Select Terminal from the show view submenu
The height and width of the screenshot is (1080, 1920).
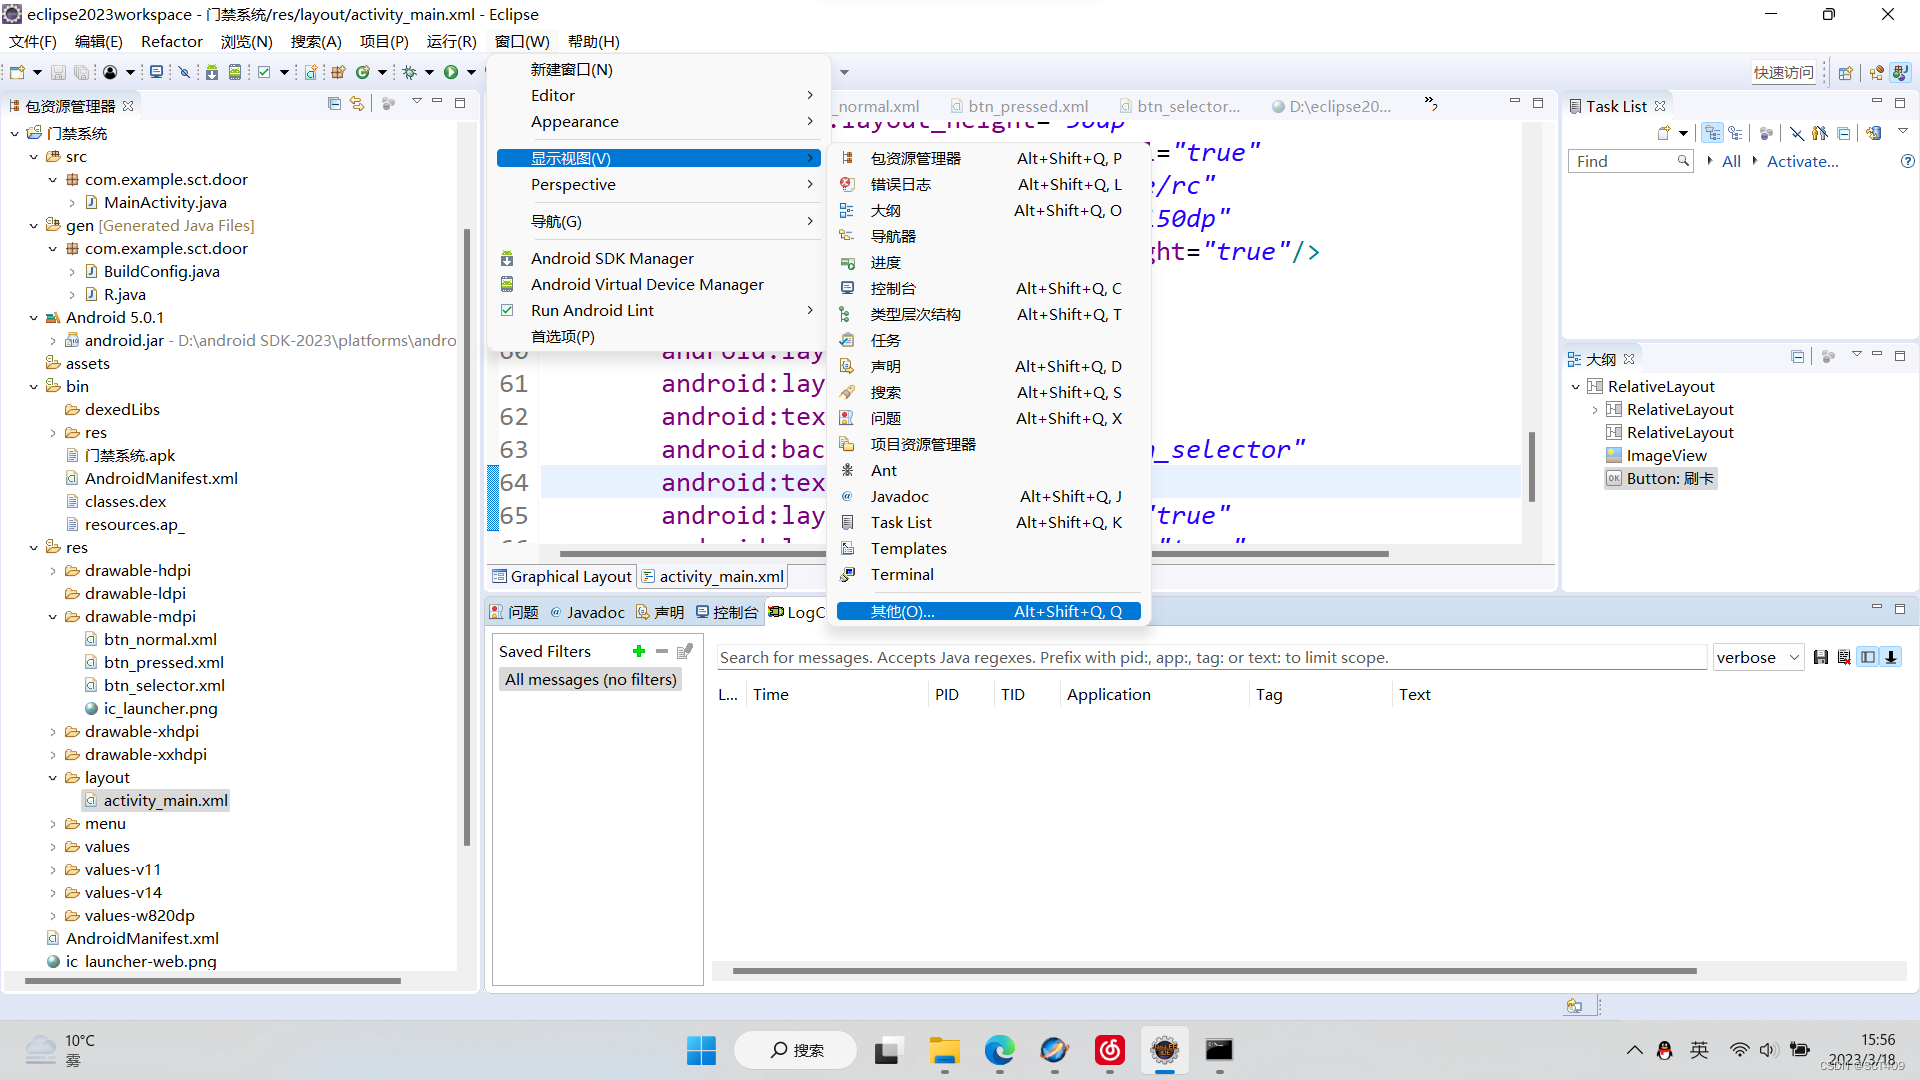[902, 574]
